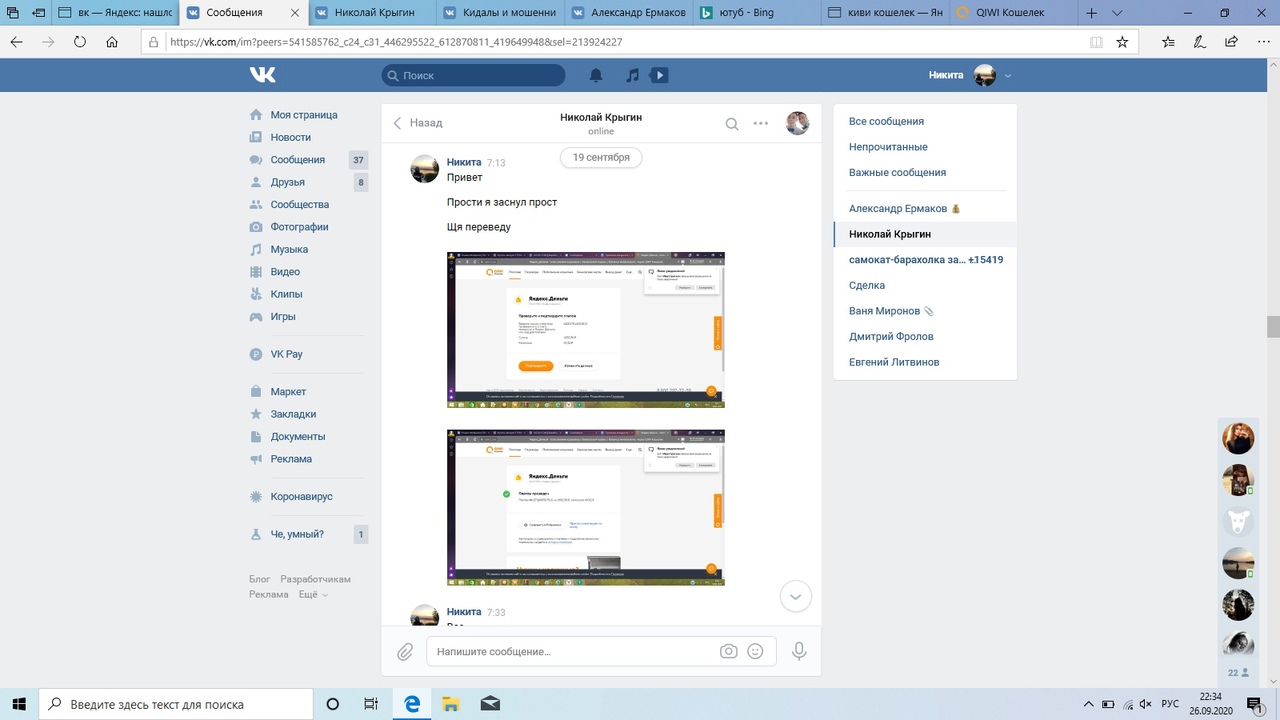The width and height of the screenshot is (1280, 720).
Task: Expand the Ещё footer menu
Action: (x=312, y=594)
